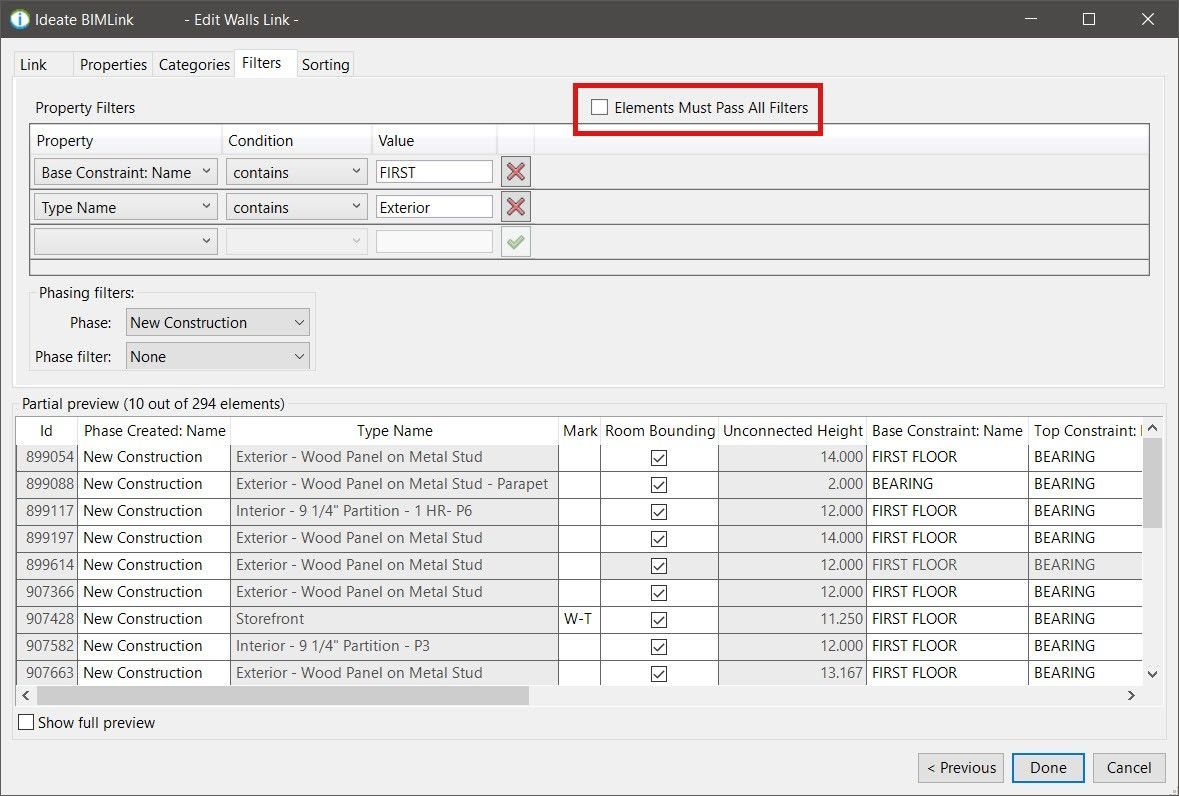Select Id cell 907663
Screen dimensions: 1179x796
coord(47,673)
